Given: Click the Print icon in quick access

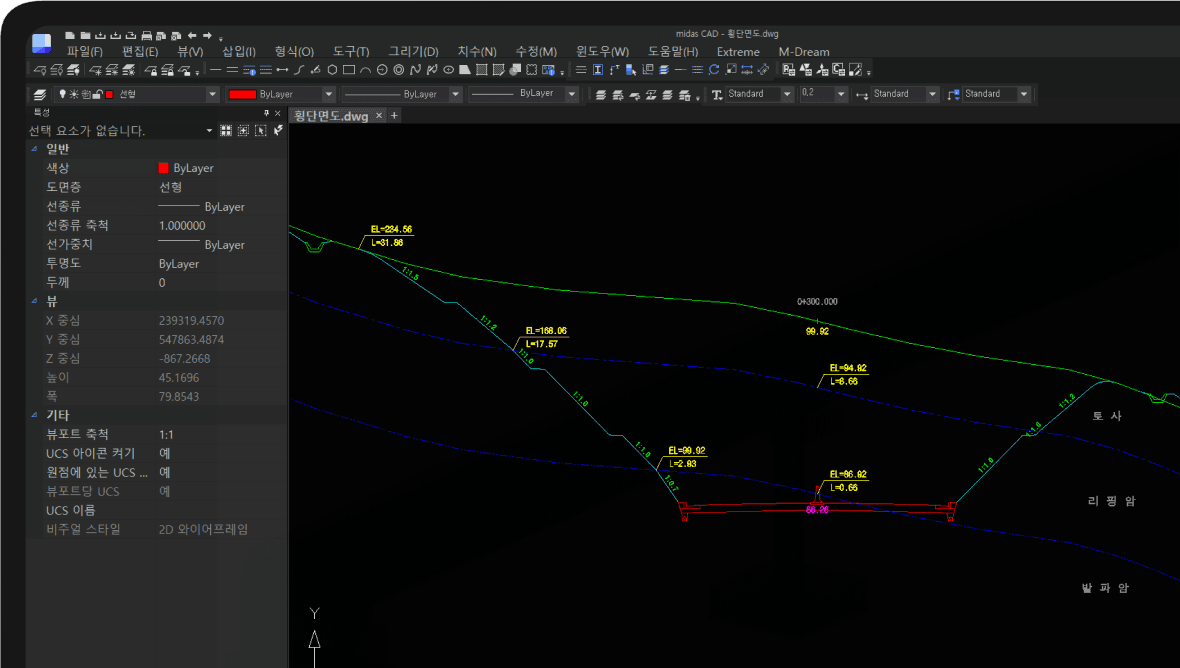Looking at the screenshot, I should 146,35.
